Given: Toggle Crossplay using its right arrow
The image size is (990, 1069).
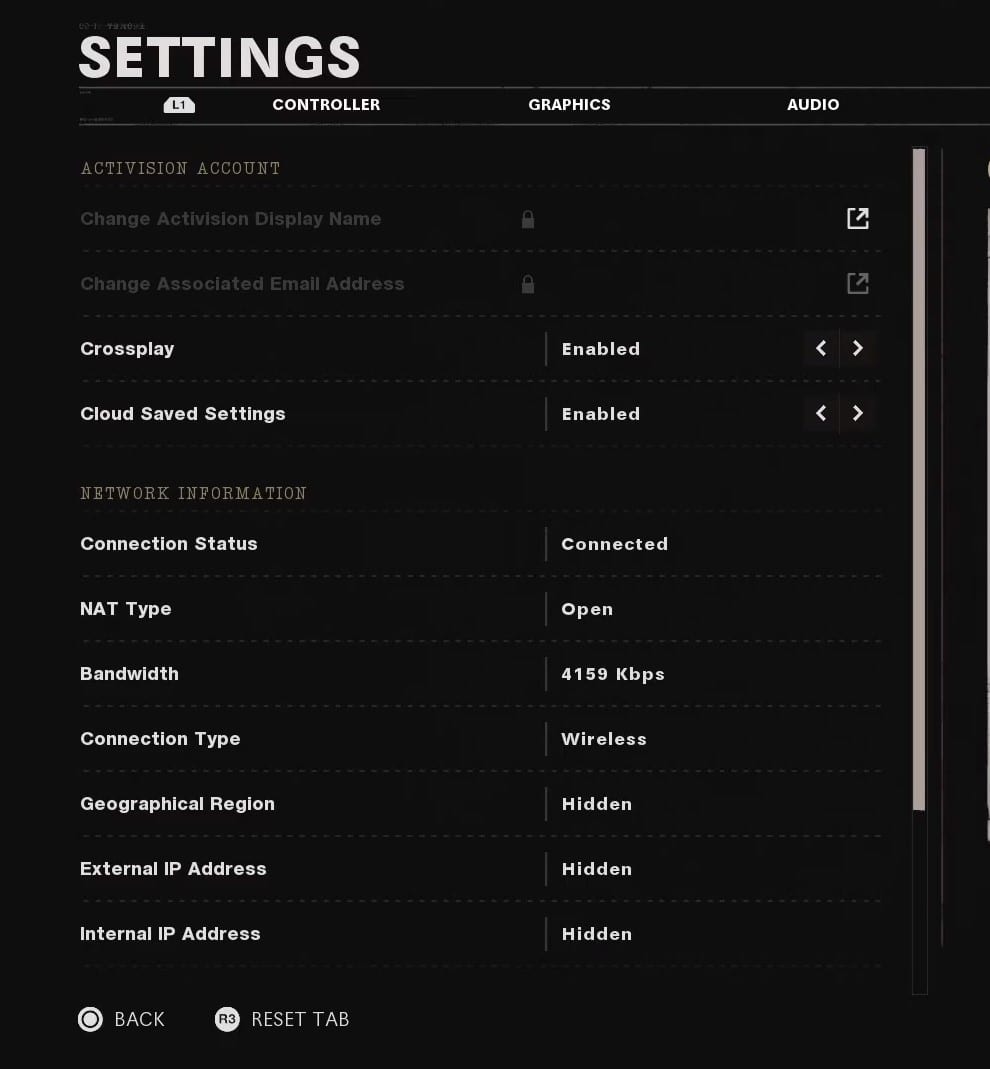Looking at the screenshot, I should point(858,349).
